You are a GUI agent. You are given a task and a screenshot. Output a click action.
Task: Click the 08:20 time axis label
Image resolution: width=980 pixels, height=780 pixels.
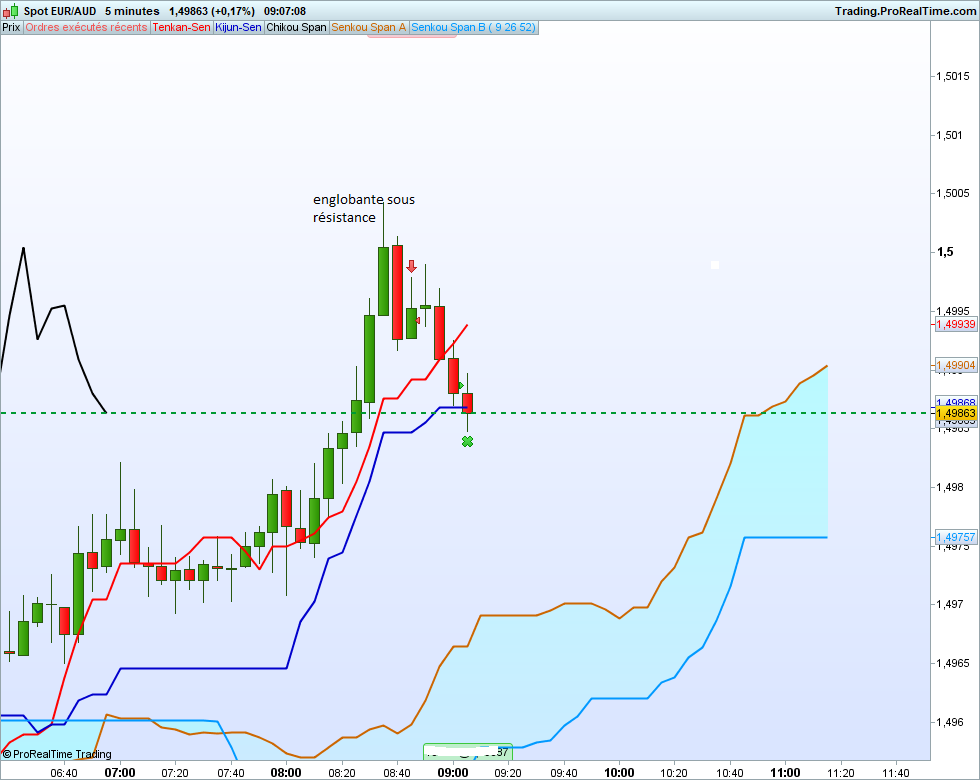tap(341, 773)
